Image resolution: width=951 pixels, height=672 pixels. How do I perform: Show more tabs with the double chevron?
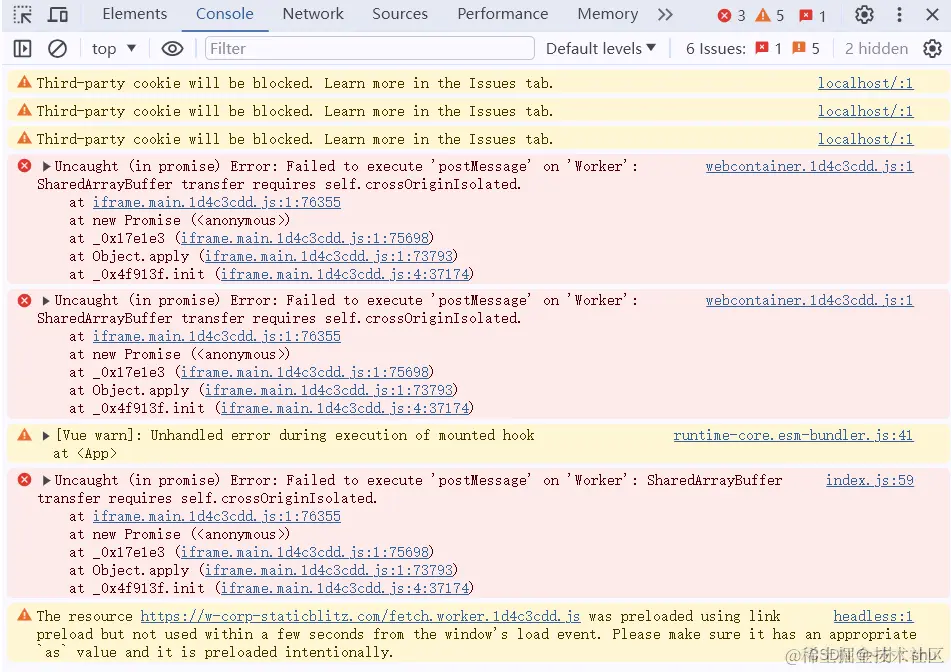tap(665, 15)
